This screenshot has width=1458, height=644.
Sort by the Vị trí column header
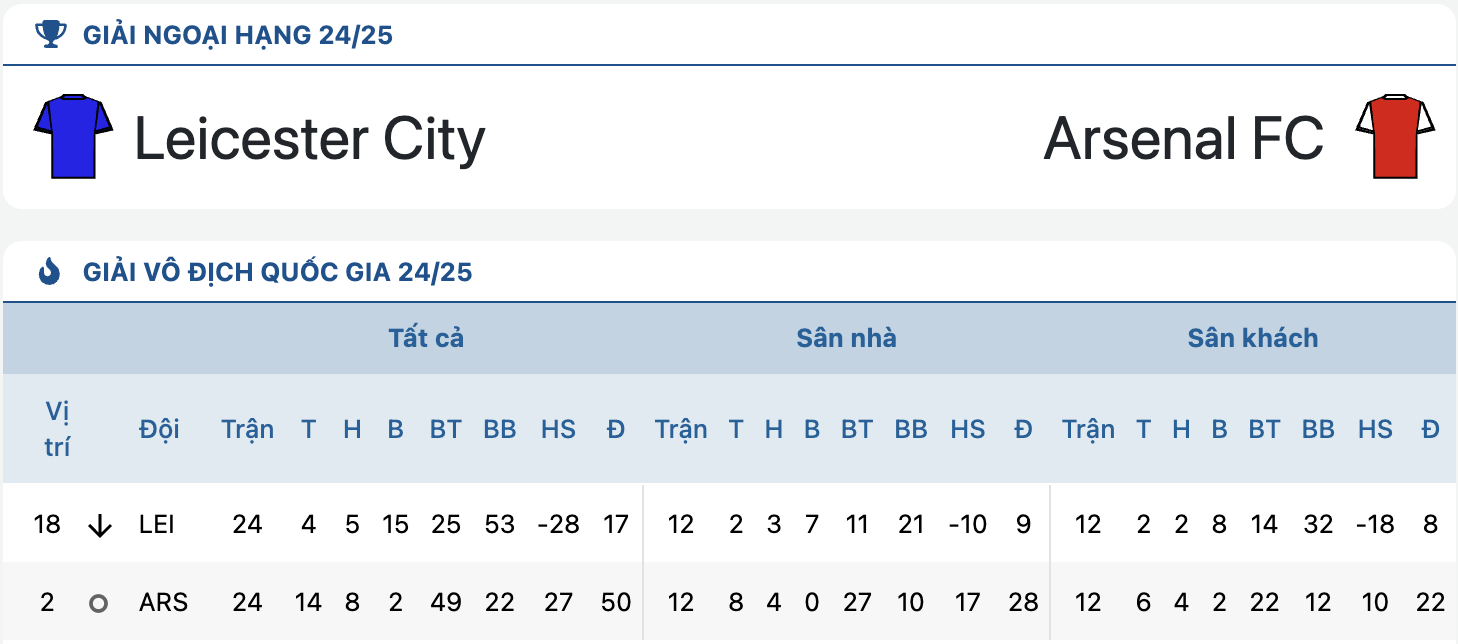point(58,429)
